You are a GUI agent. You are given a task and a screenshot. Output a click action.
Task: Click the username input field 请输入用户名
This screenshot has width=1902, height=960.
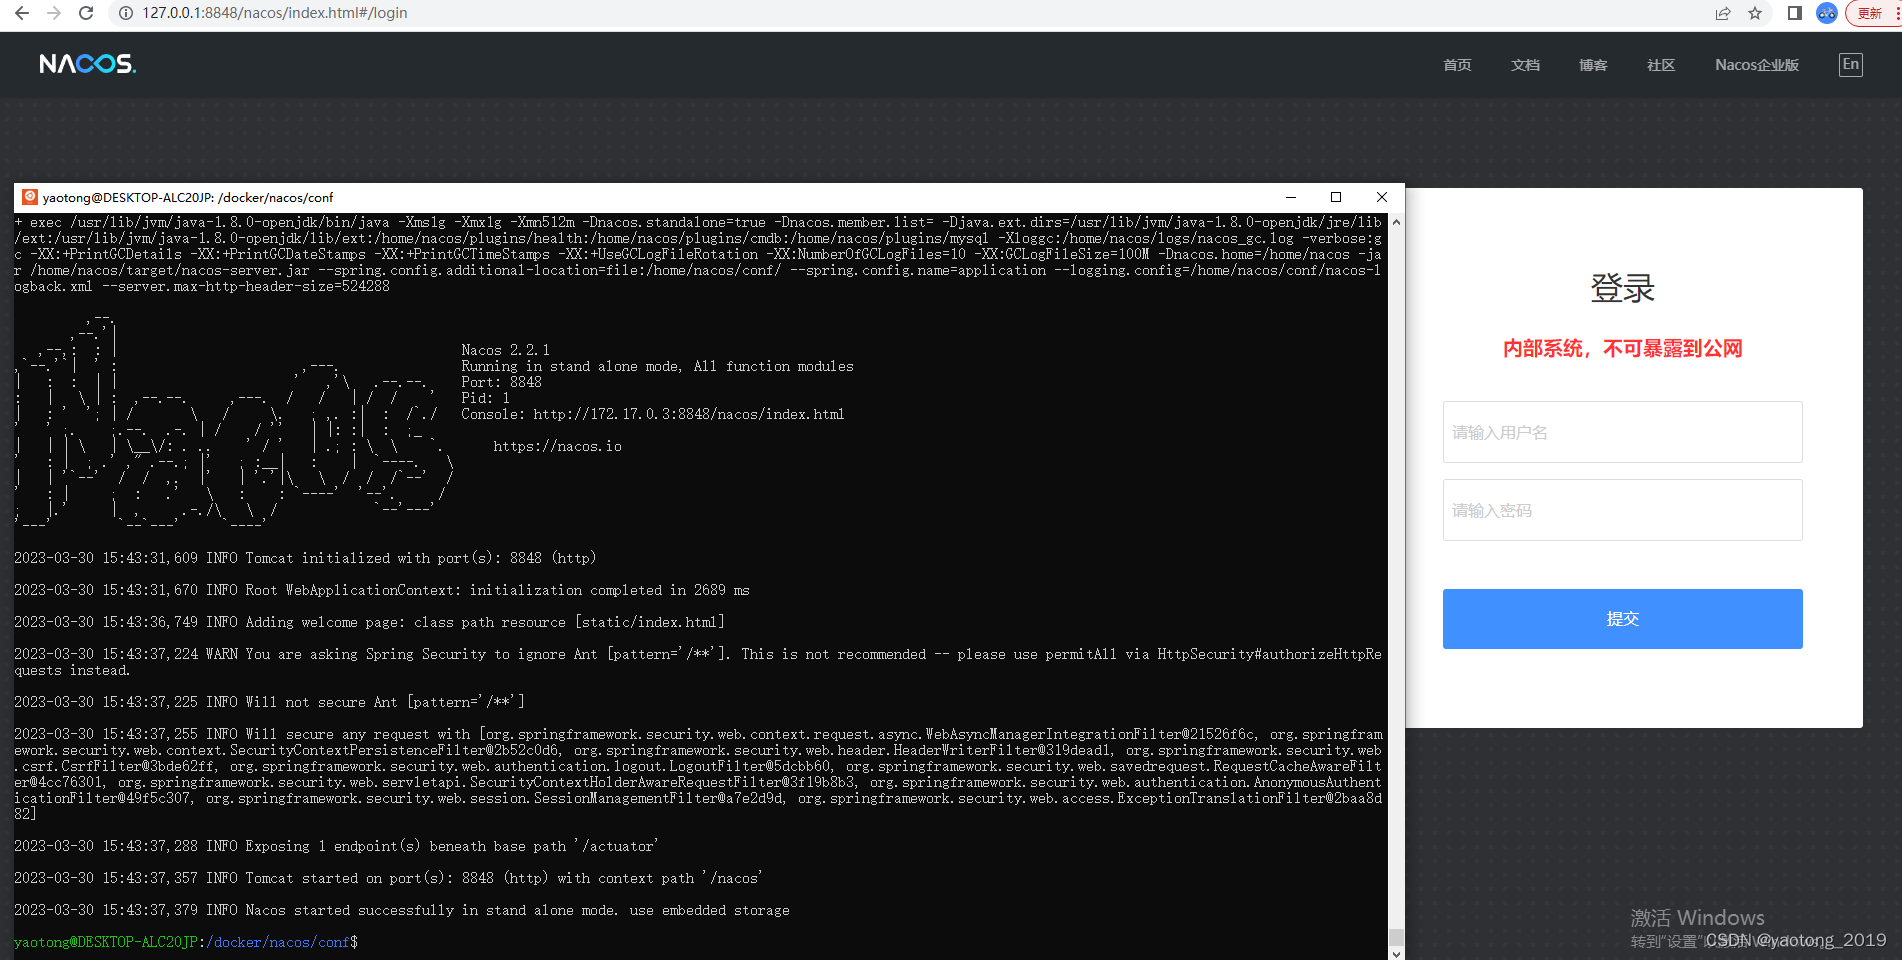pyautogui.click(x=1621, y=431)
